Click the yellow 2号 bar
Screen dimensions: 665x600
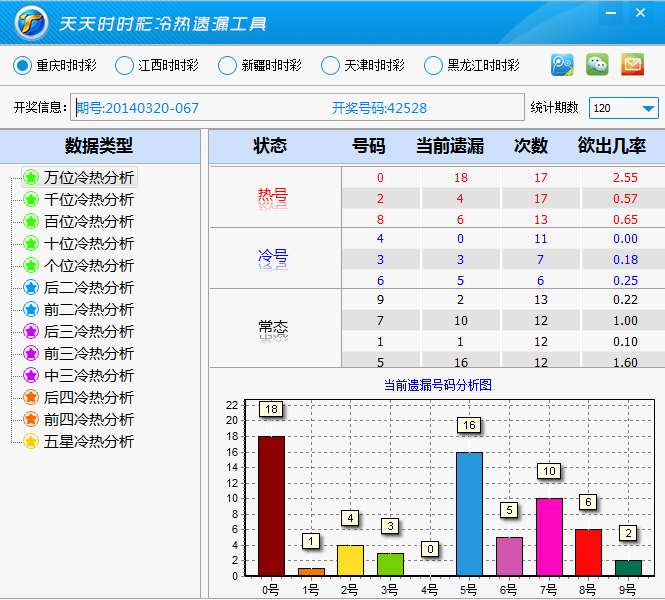pos(350,560)
